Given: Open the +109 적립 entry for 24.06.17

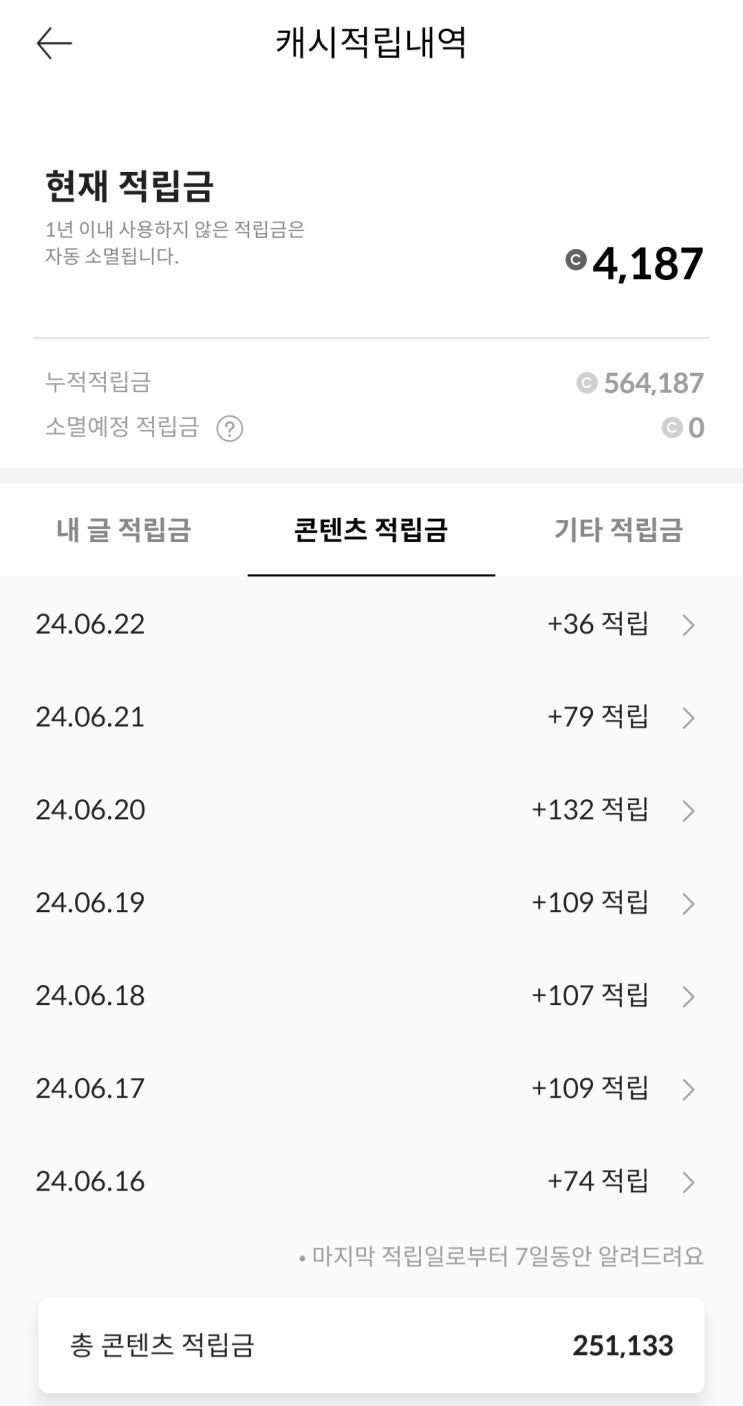Looking at the screenshot, I should pos(589,1088).
